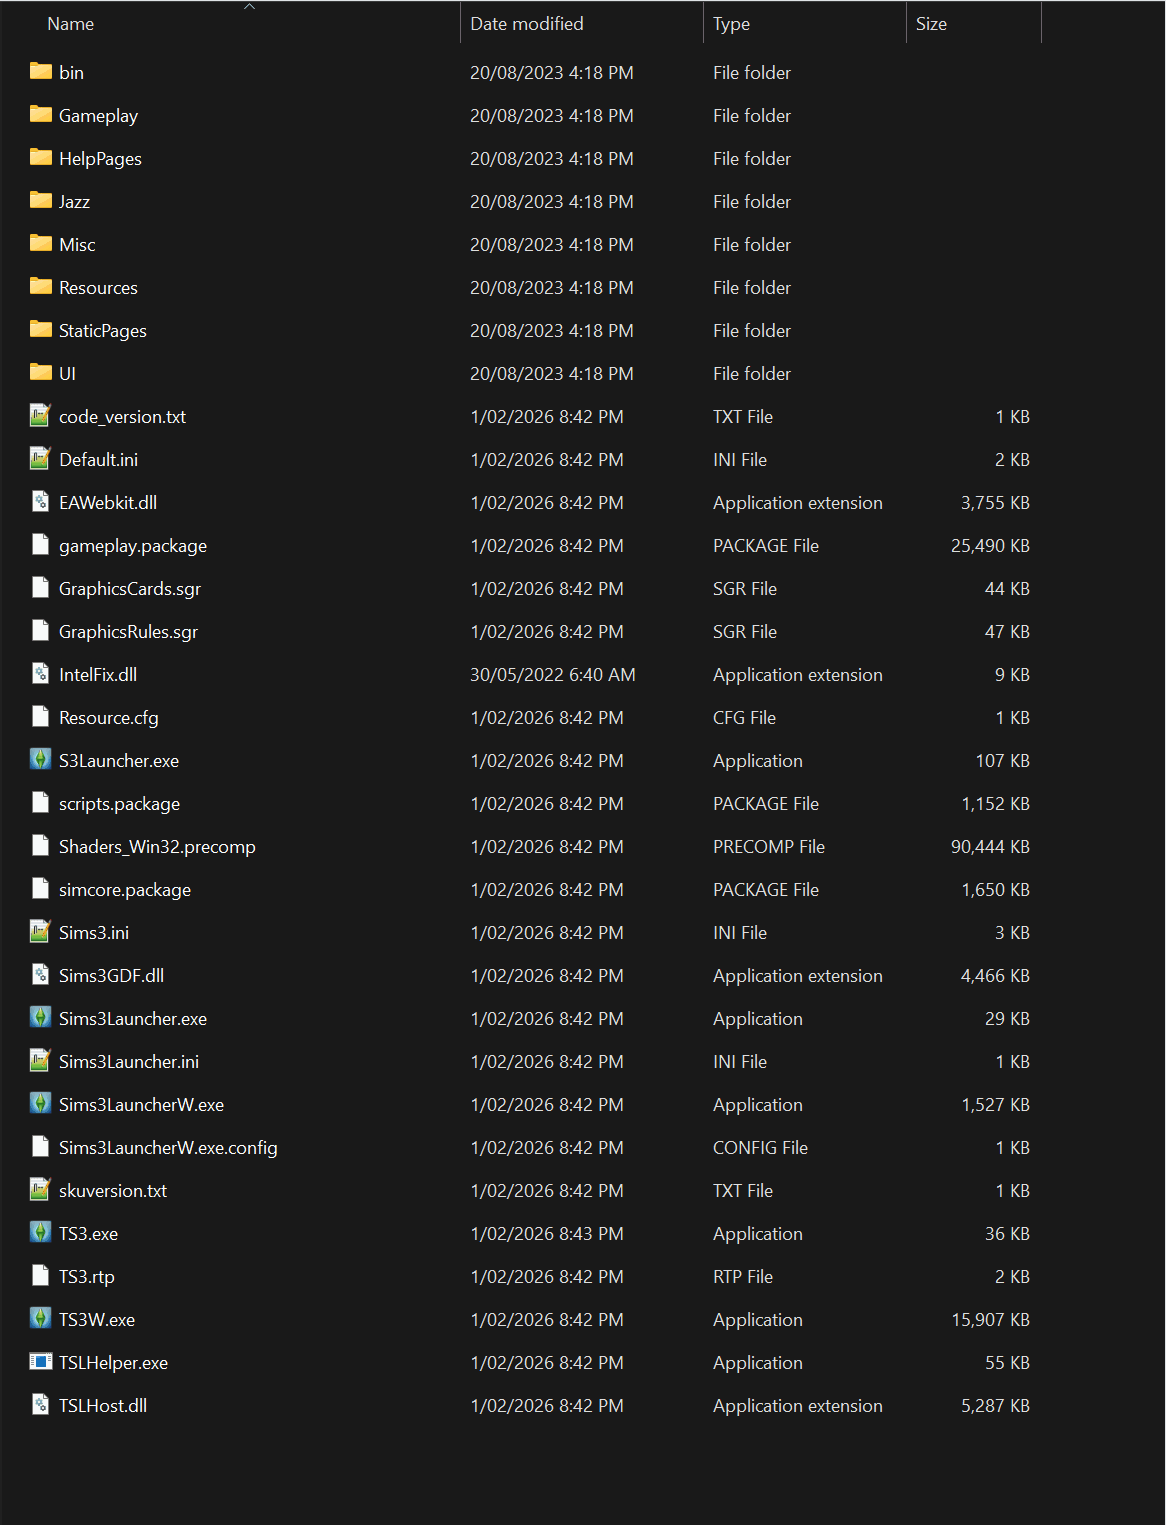The height and width of the screenshot is (1525, 1166).
Task: Click the 5,287 KB size value
Action: 995,1405
